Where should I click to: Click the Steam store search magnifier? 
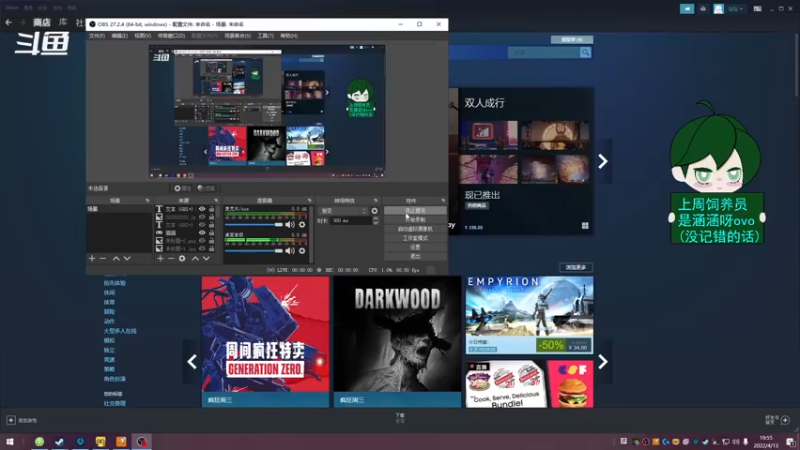[x=585, y=53]
